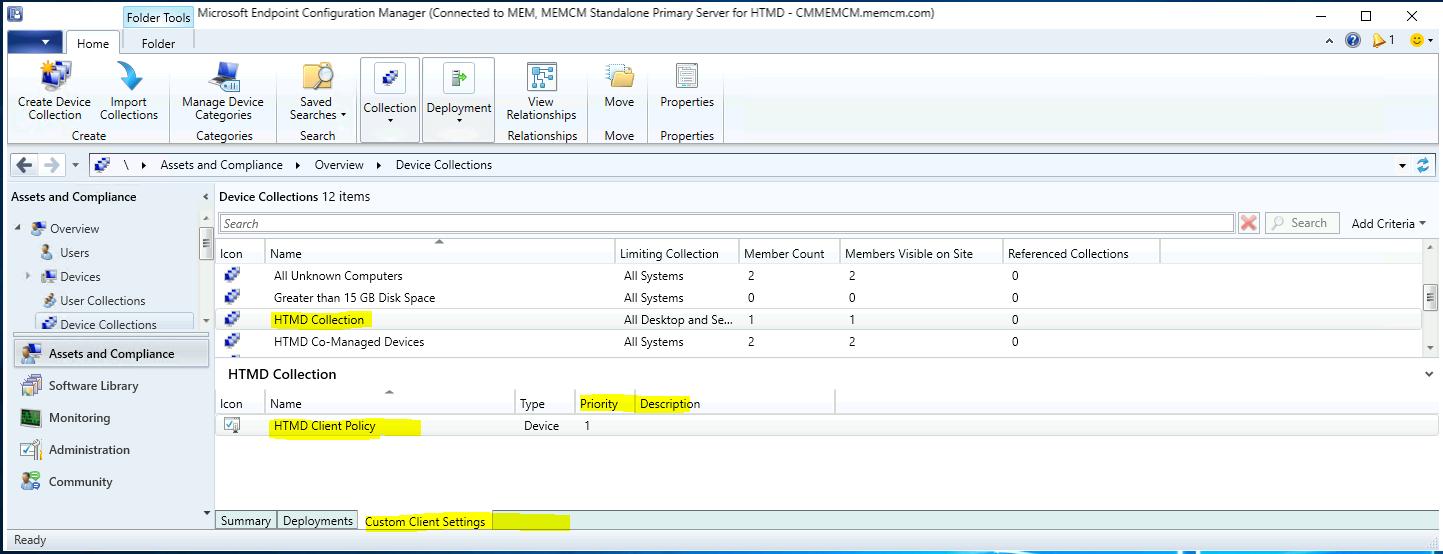Click the Folder Tools contextual tab
The image size is (1443, 554).
point(158,18)
